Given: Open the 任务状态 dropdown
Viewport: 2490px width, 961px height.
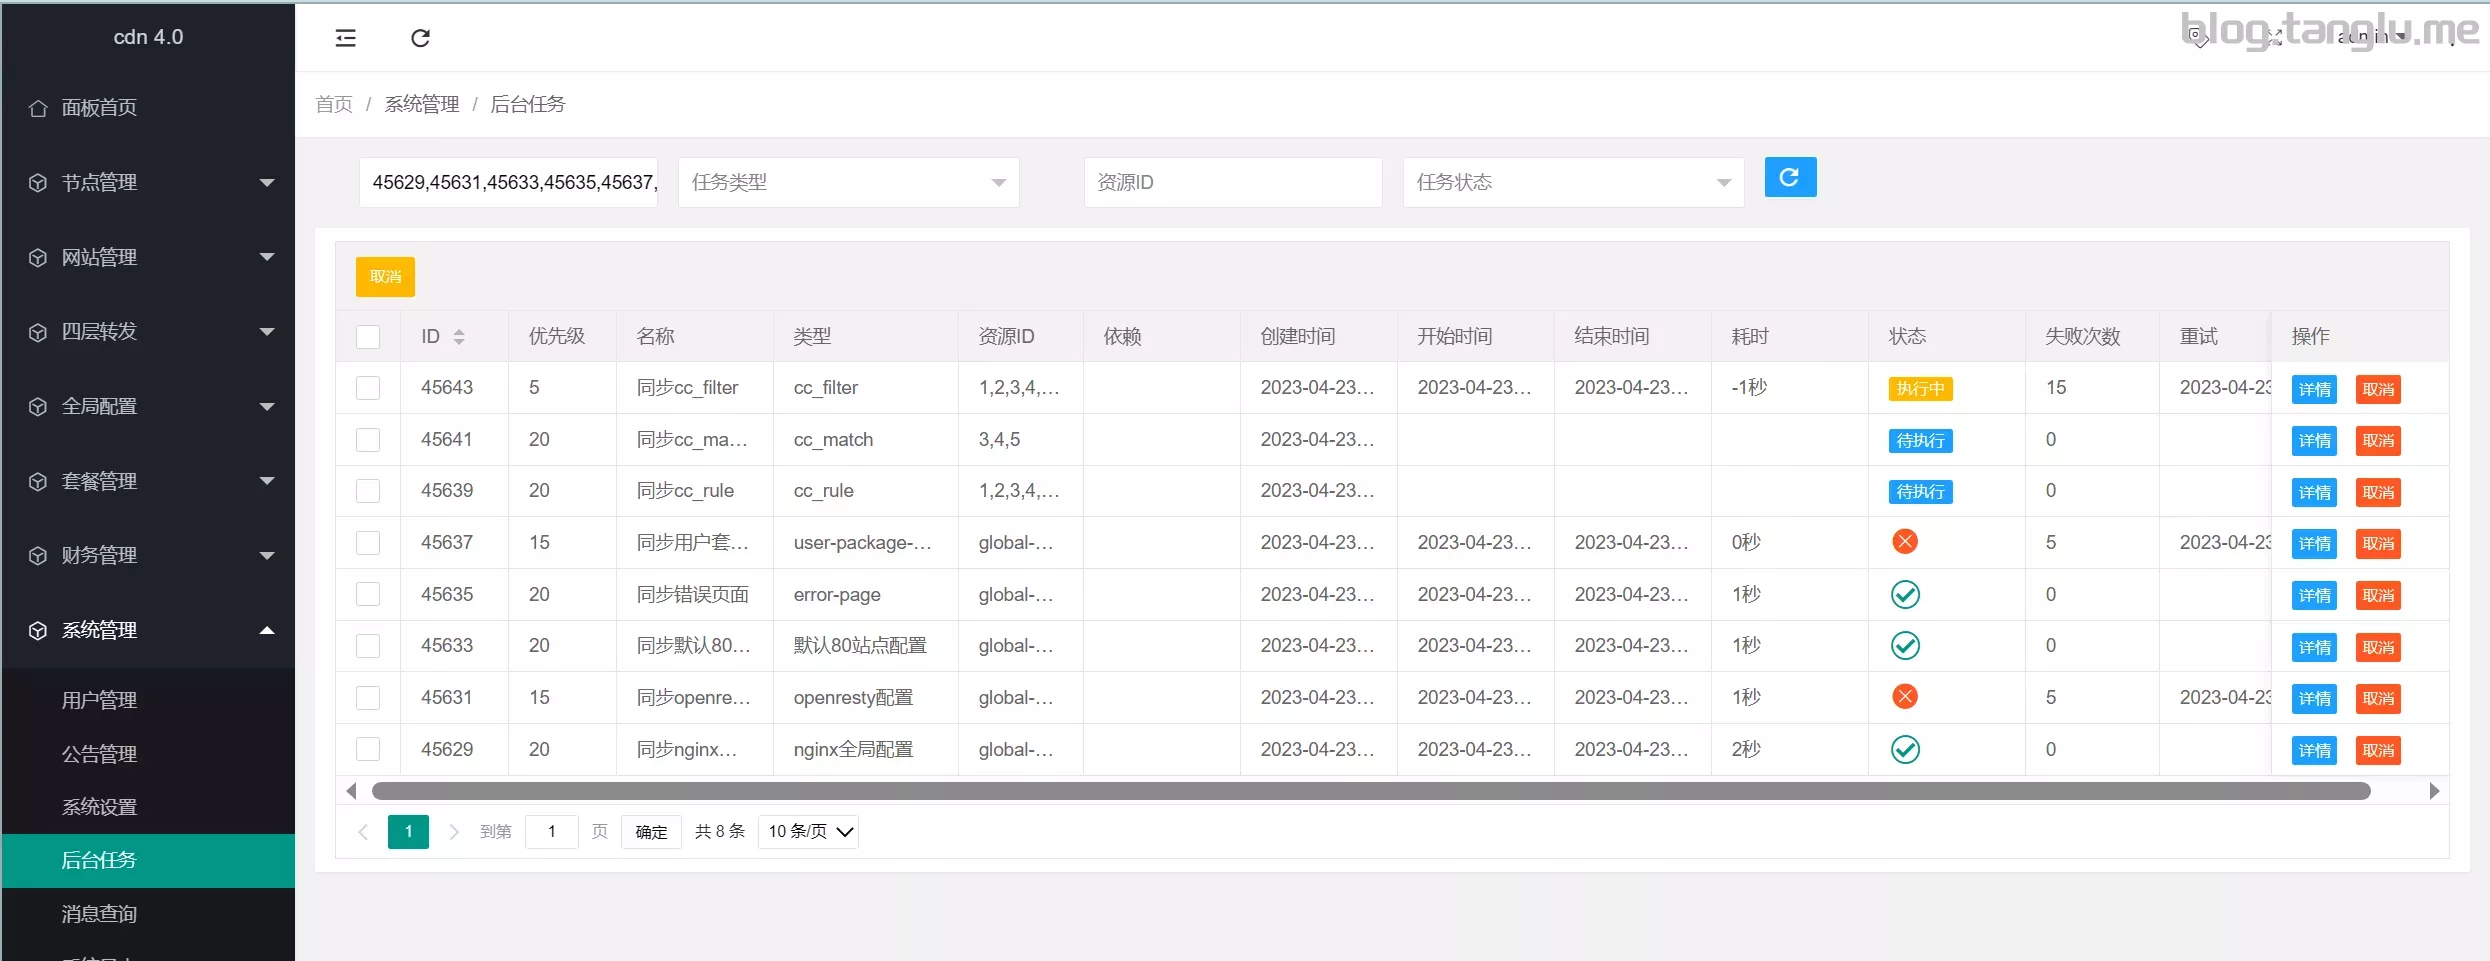Looking at the screenshot, I should click(x=1572, y=182).
